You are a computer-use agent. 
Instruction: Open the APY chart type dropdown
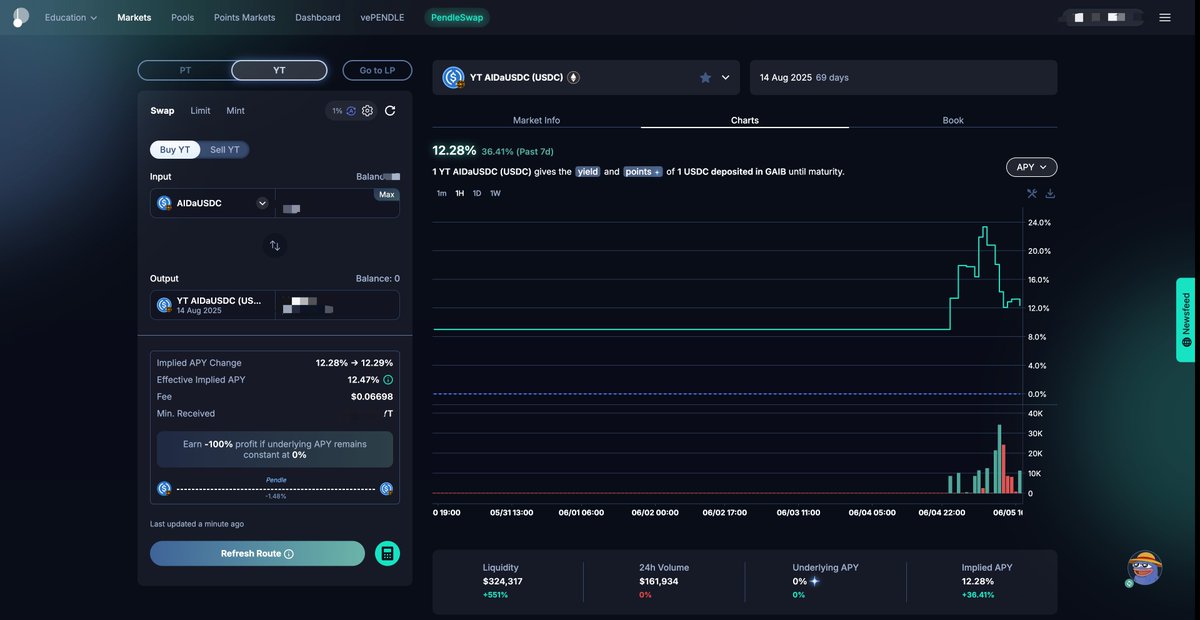pyautogui.click(x=1031, y=167)
